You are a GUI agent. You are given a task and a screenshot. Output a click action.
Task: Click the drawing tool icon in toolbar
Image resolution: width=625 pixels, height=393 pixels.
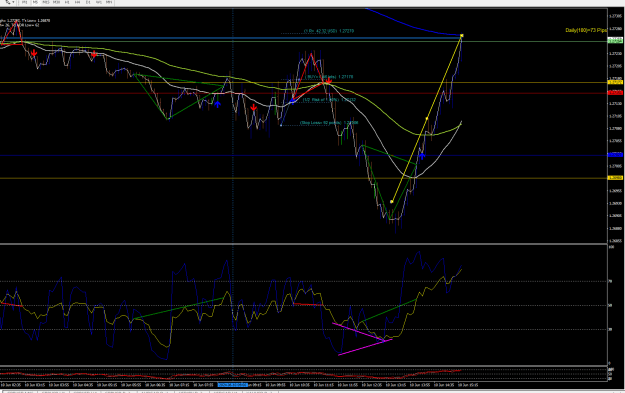point(8,2)
